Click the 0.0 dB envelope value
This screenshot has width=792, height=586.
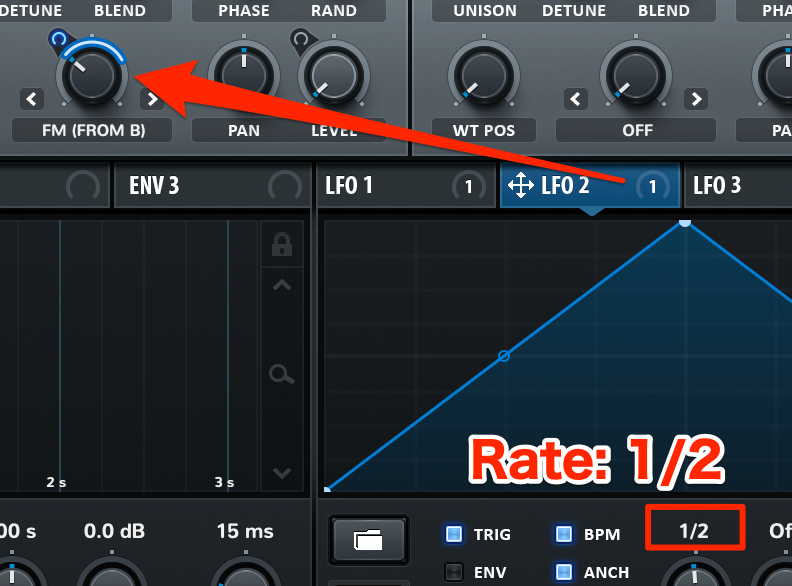(114, 531)
